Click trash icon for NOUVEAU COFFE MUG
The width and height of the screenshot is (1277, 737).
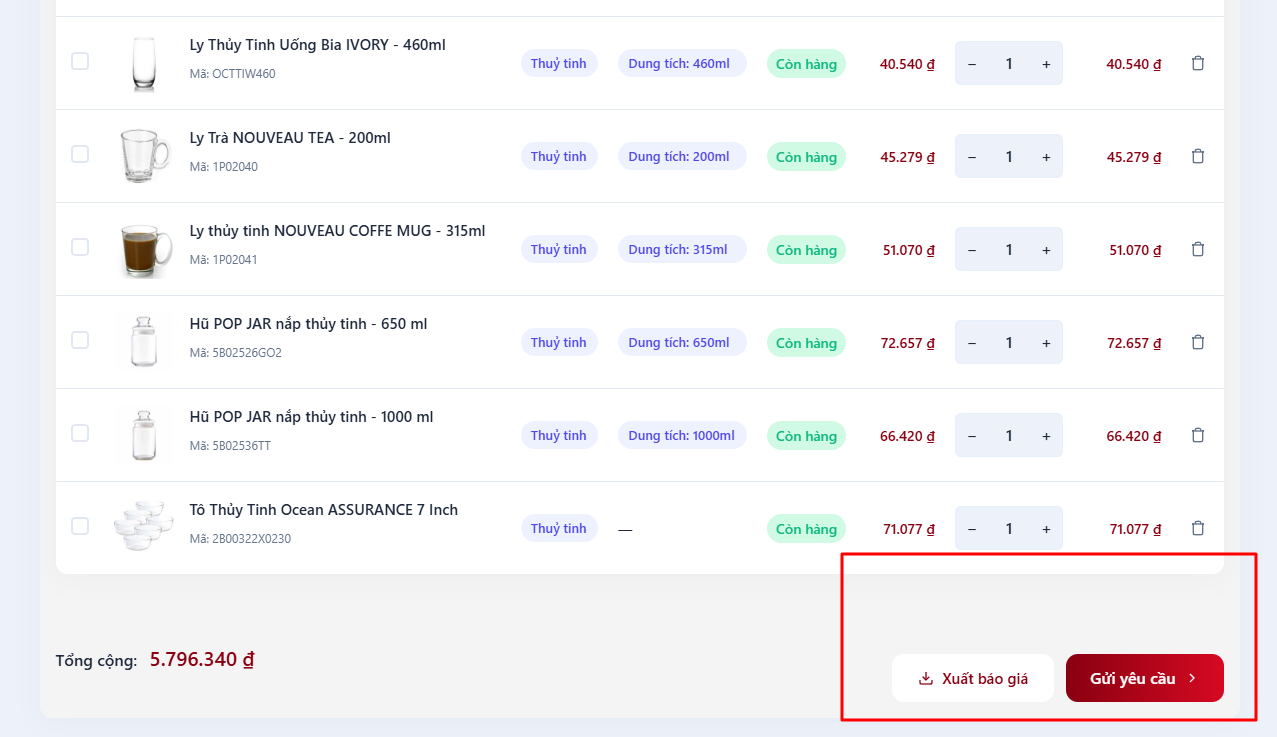click(x=1198, y=249)
